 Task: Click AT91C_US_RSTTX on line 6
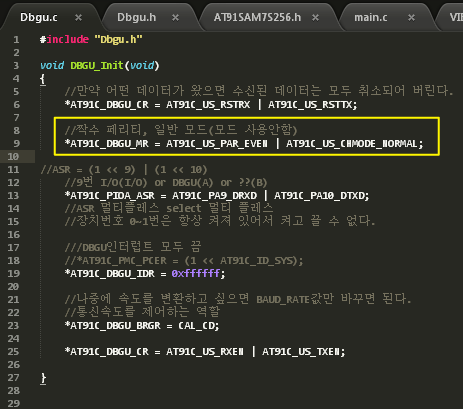point(310,105)
